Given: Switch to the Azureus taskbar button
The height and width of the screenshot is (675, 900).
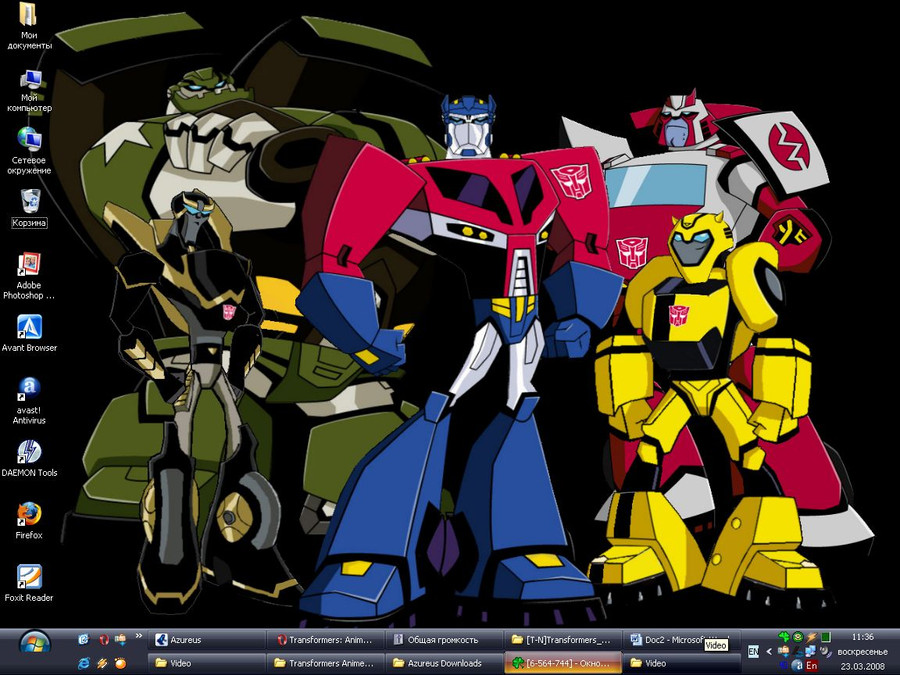Looking at the screenshot, I should (x=207, y=639).
